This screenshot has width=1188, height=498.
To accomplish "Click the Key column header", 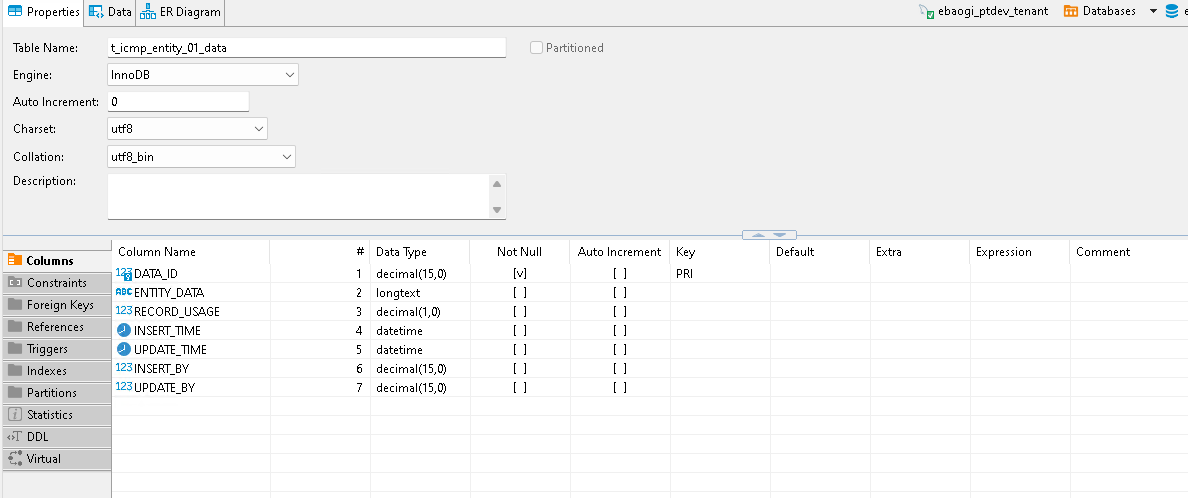I will [x=720, y=252].
